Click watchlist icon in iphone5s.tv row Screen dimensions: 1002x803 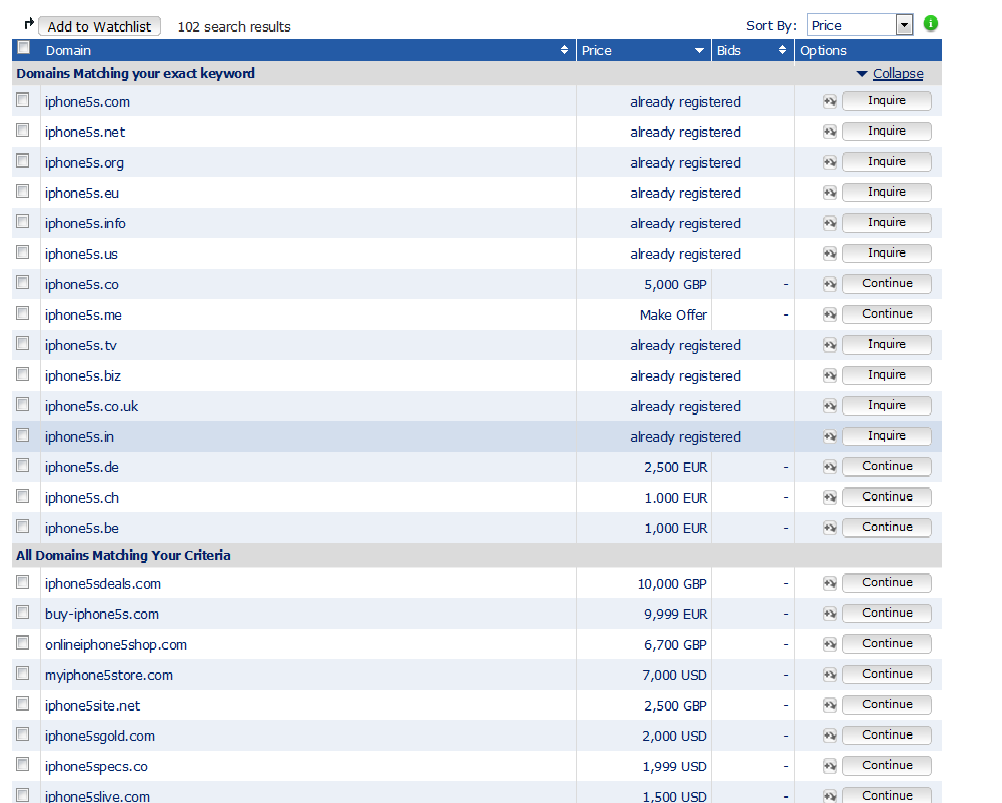829,346
